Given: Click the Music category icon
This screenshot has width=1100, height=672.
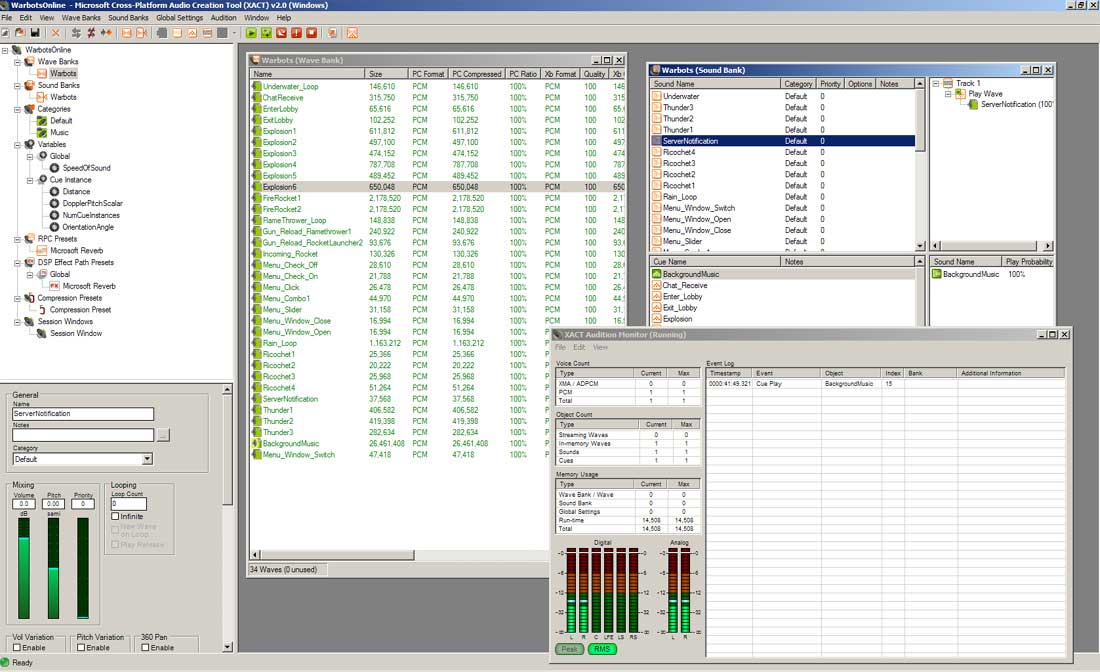Looking at the screenshot, I should pyautogui.click(x=41, y=132).
